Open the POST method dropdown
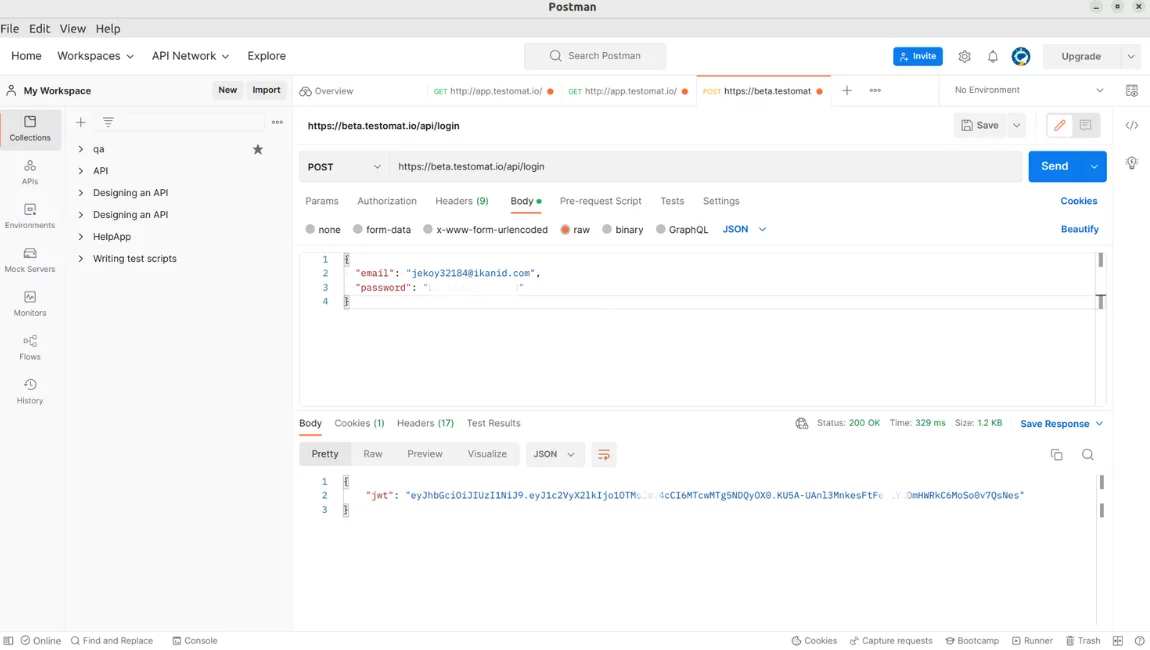The height and width of the screenshot is (650, 1150). tap(344, 167)
